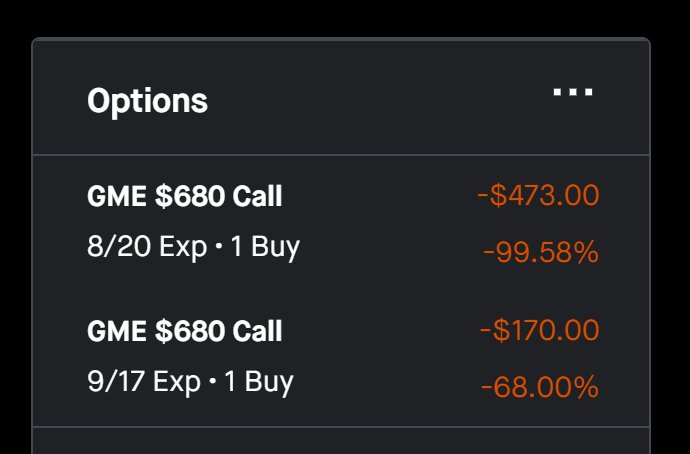Click the -99.58% return figure
The image size is (690, 454).
click(541, 253)
